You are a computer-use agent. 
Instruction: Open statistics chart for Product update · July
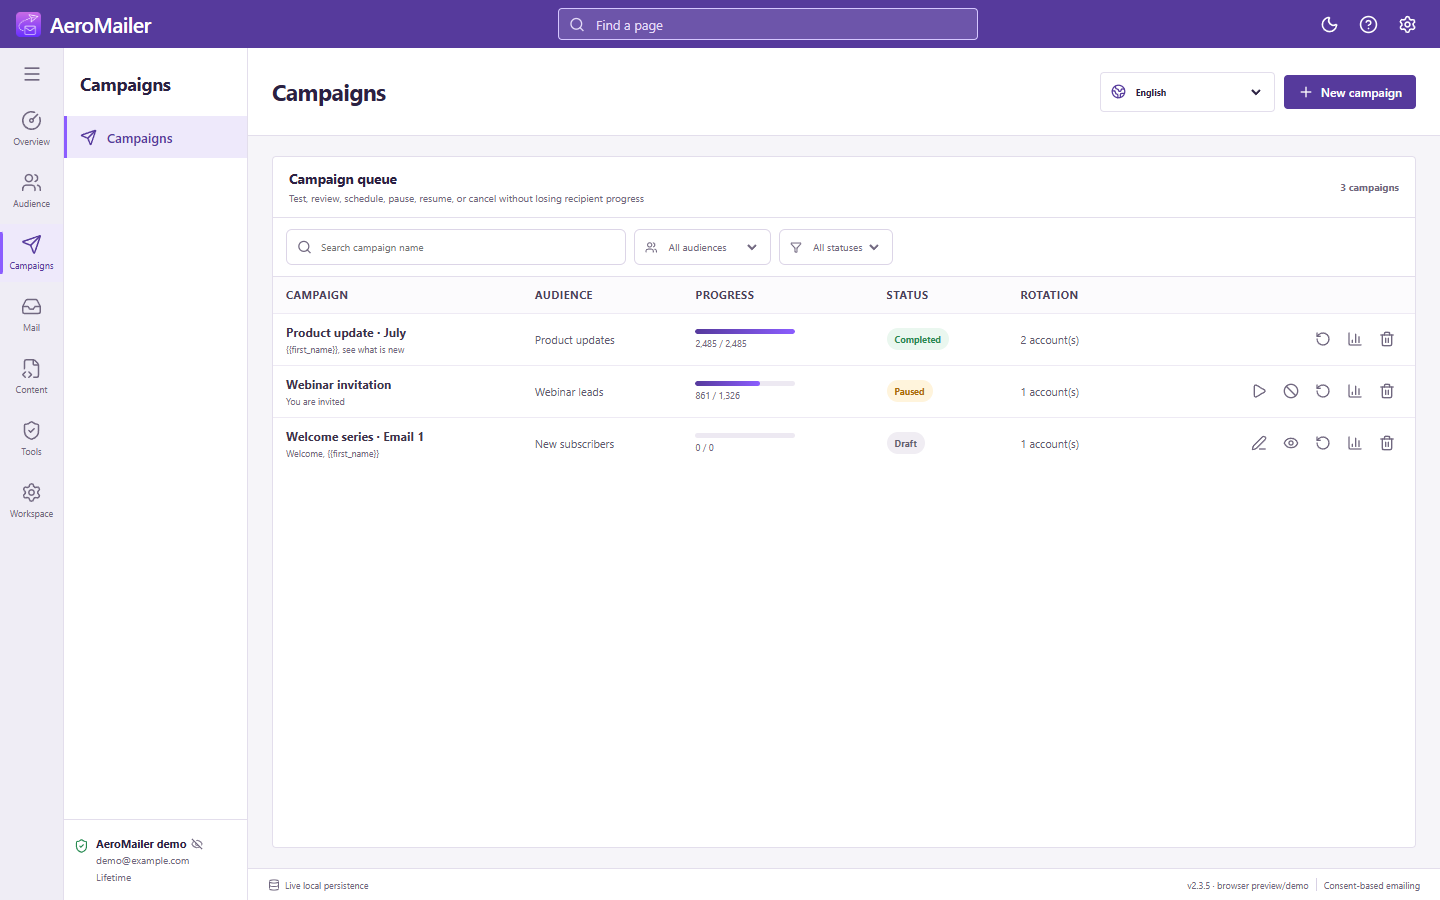pos(1355,339)
